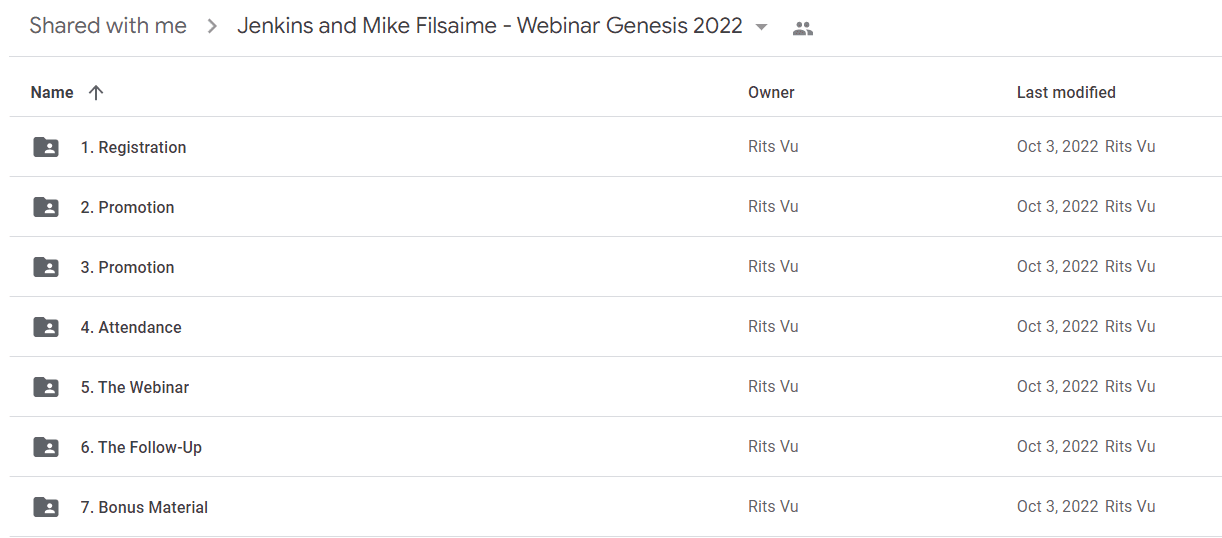
Task: Click the Last modified column header
Action: [x=1066, y=92]
